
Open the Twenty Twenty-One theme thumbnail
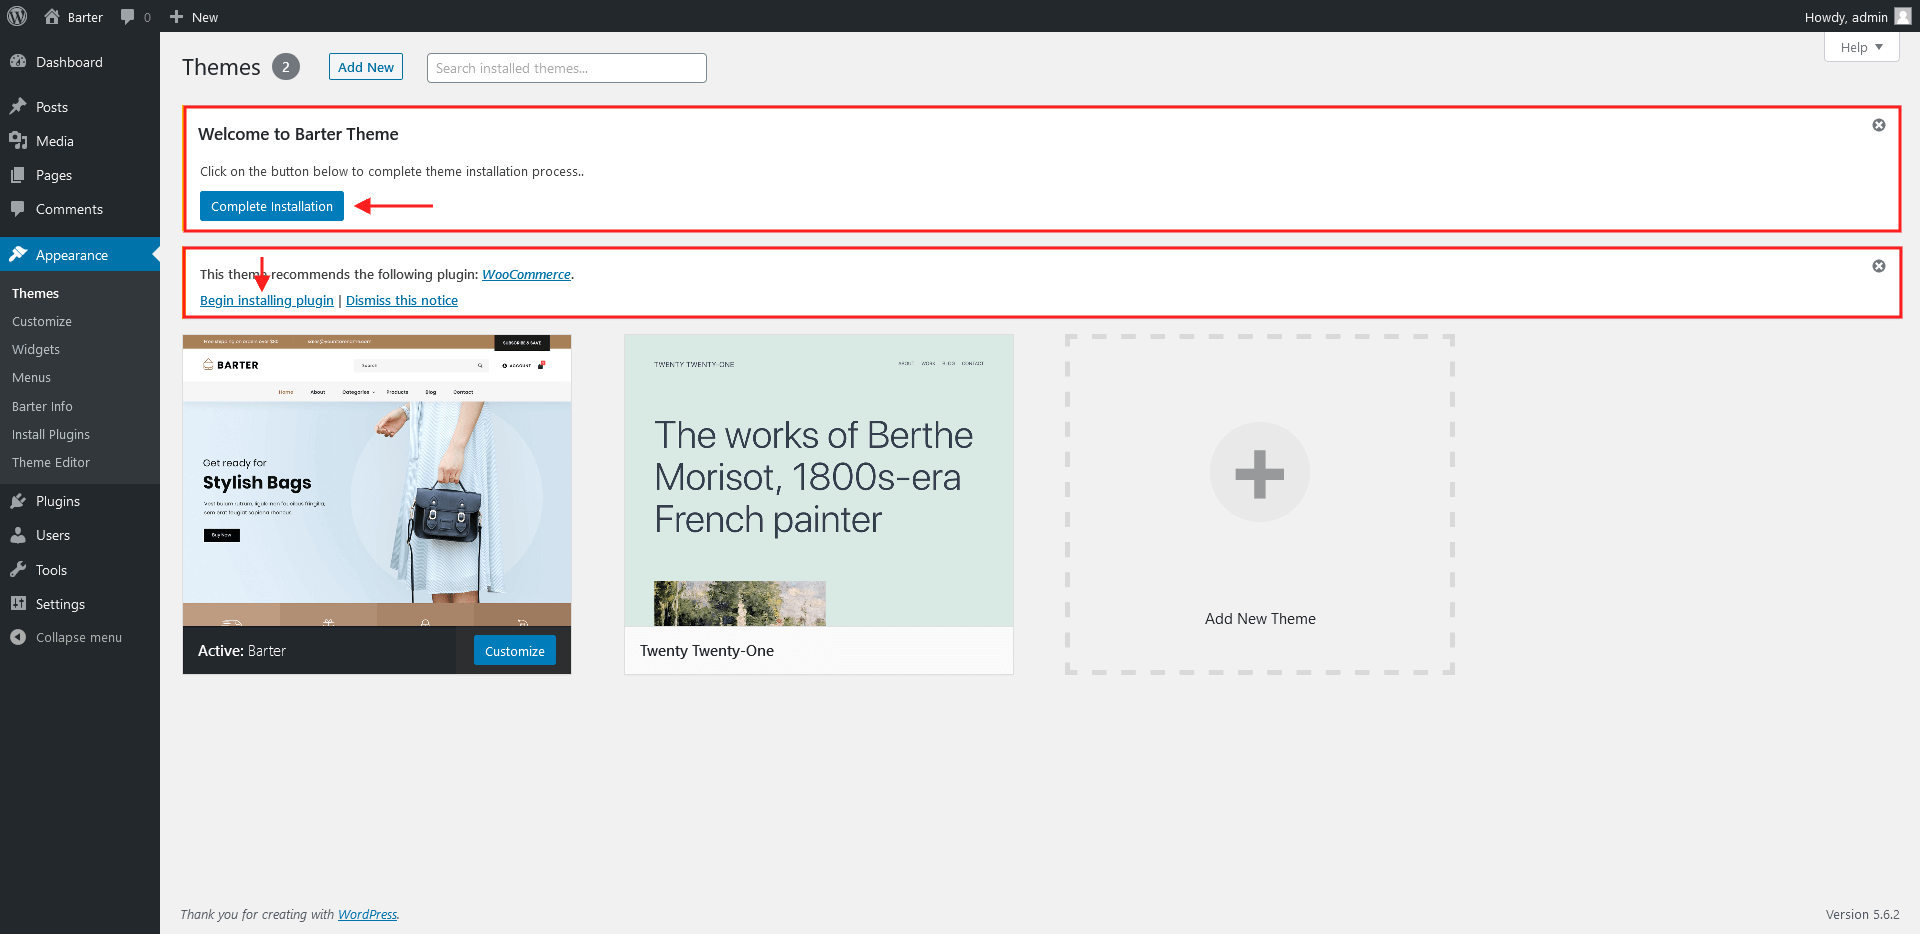click(819, 481)
